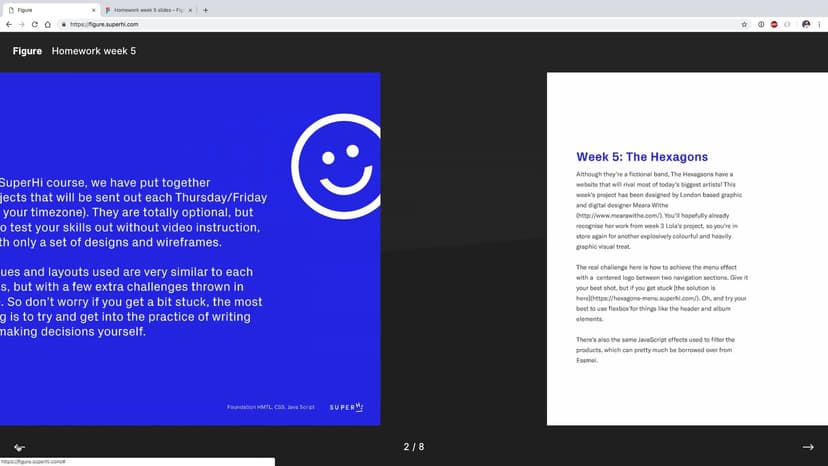Viewport: 828px width, 466px height.
Task: Select the Figure browser tab
Action: (45, 10)
